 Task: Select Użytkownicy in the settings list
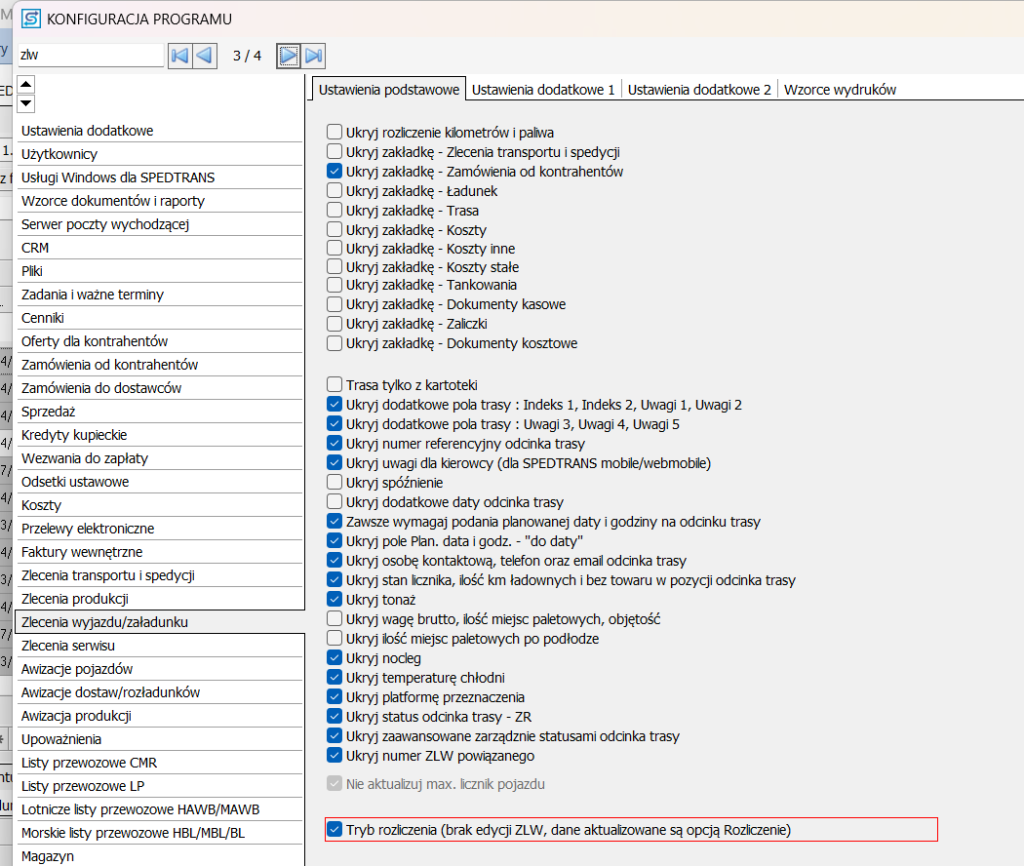click(160, 154)
